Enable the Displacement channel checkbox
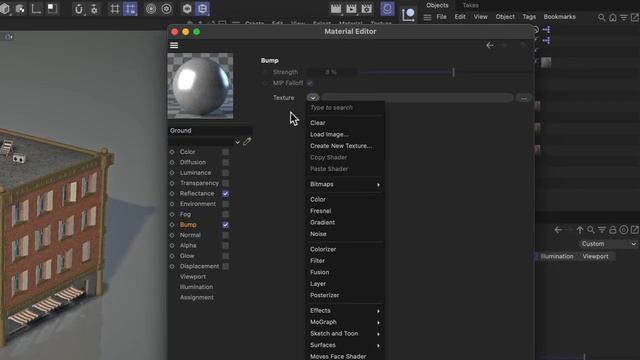Image resolution: width=640 pixels, height=360 pixels. pyautogui.click(x=225, y=267)
